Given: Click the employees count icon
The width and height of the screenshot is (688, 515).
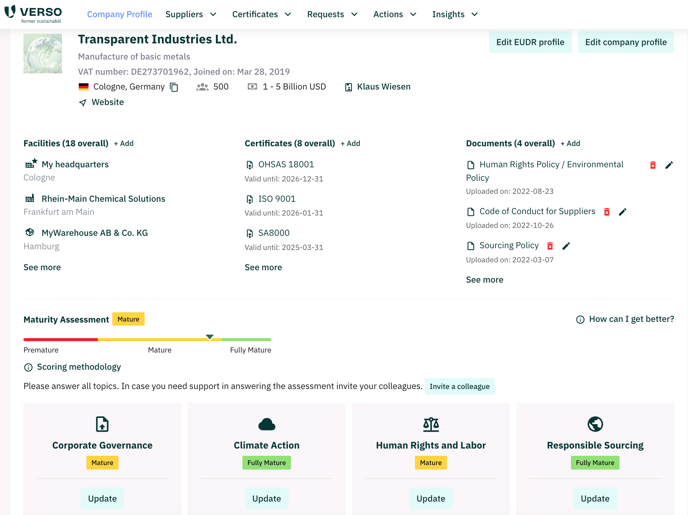Looking at the screenshot, I should pyautogui.click(x=202, y=87).
